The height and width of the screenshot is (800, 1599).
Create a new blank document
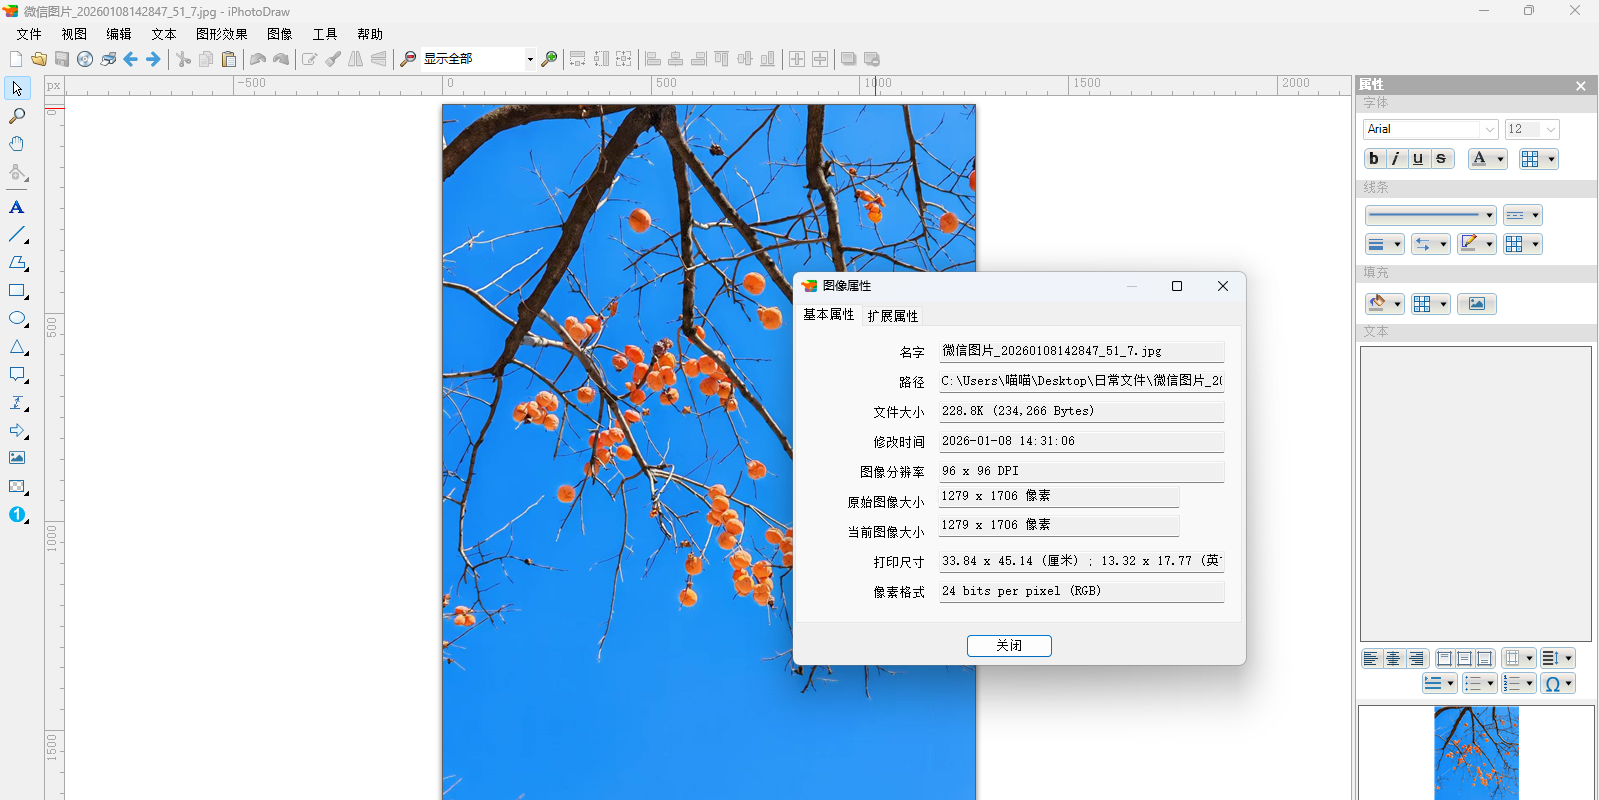click(x=16, y=59)
